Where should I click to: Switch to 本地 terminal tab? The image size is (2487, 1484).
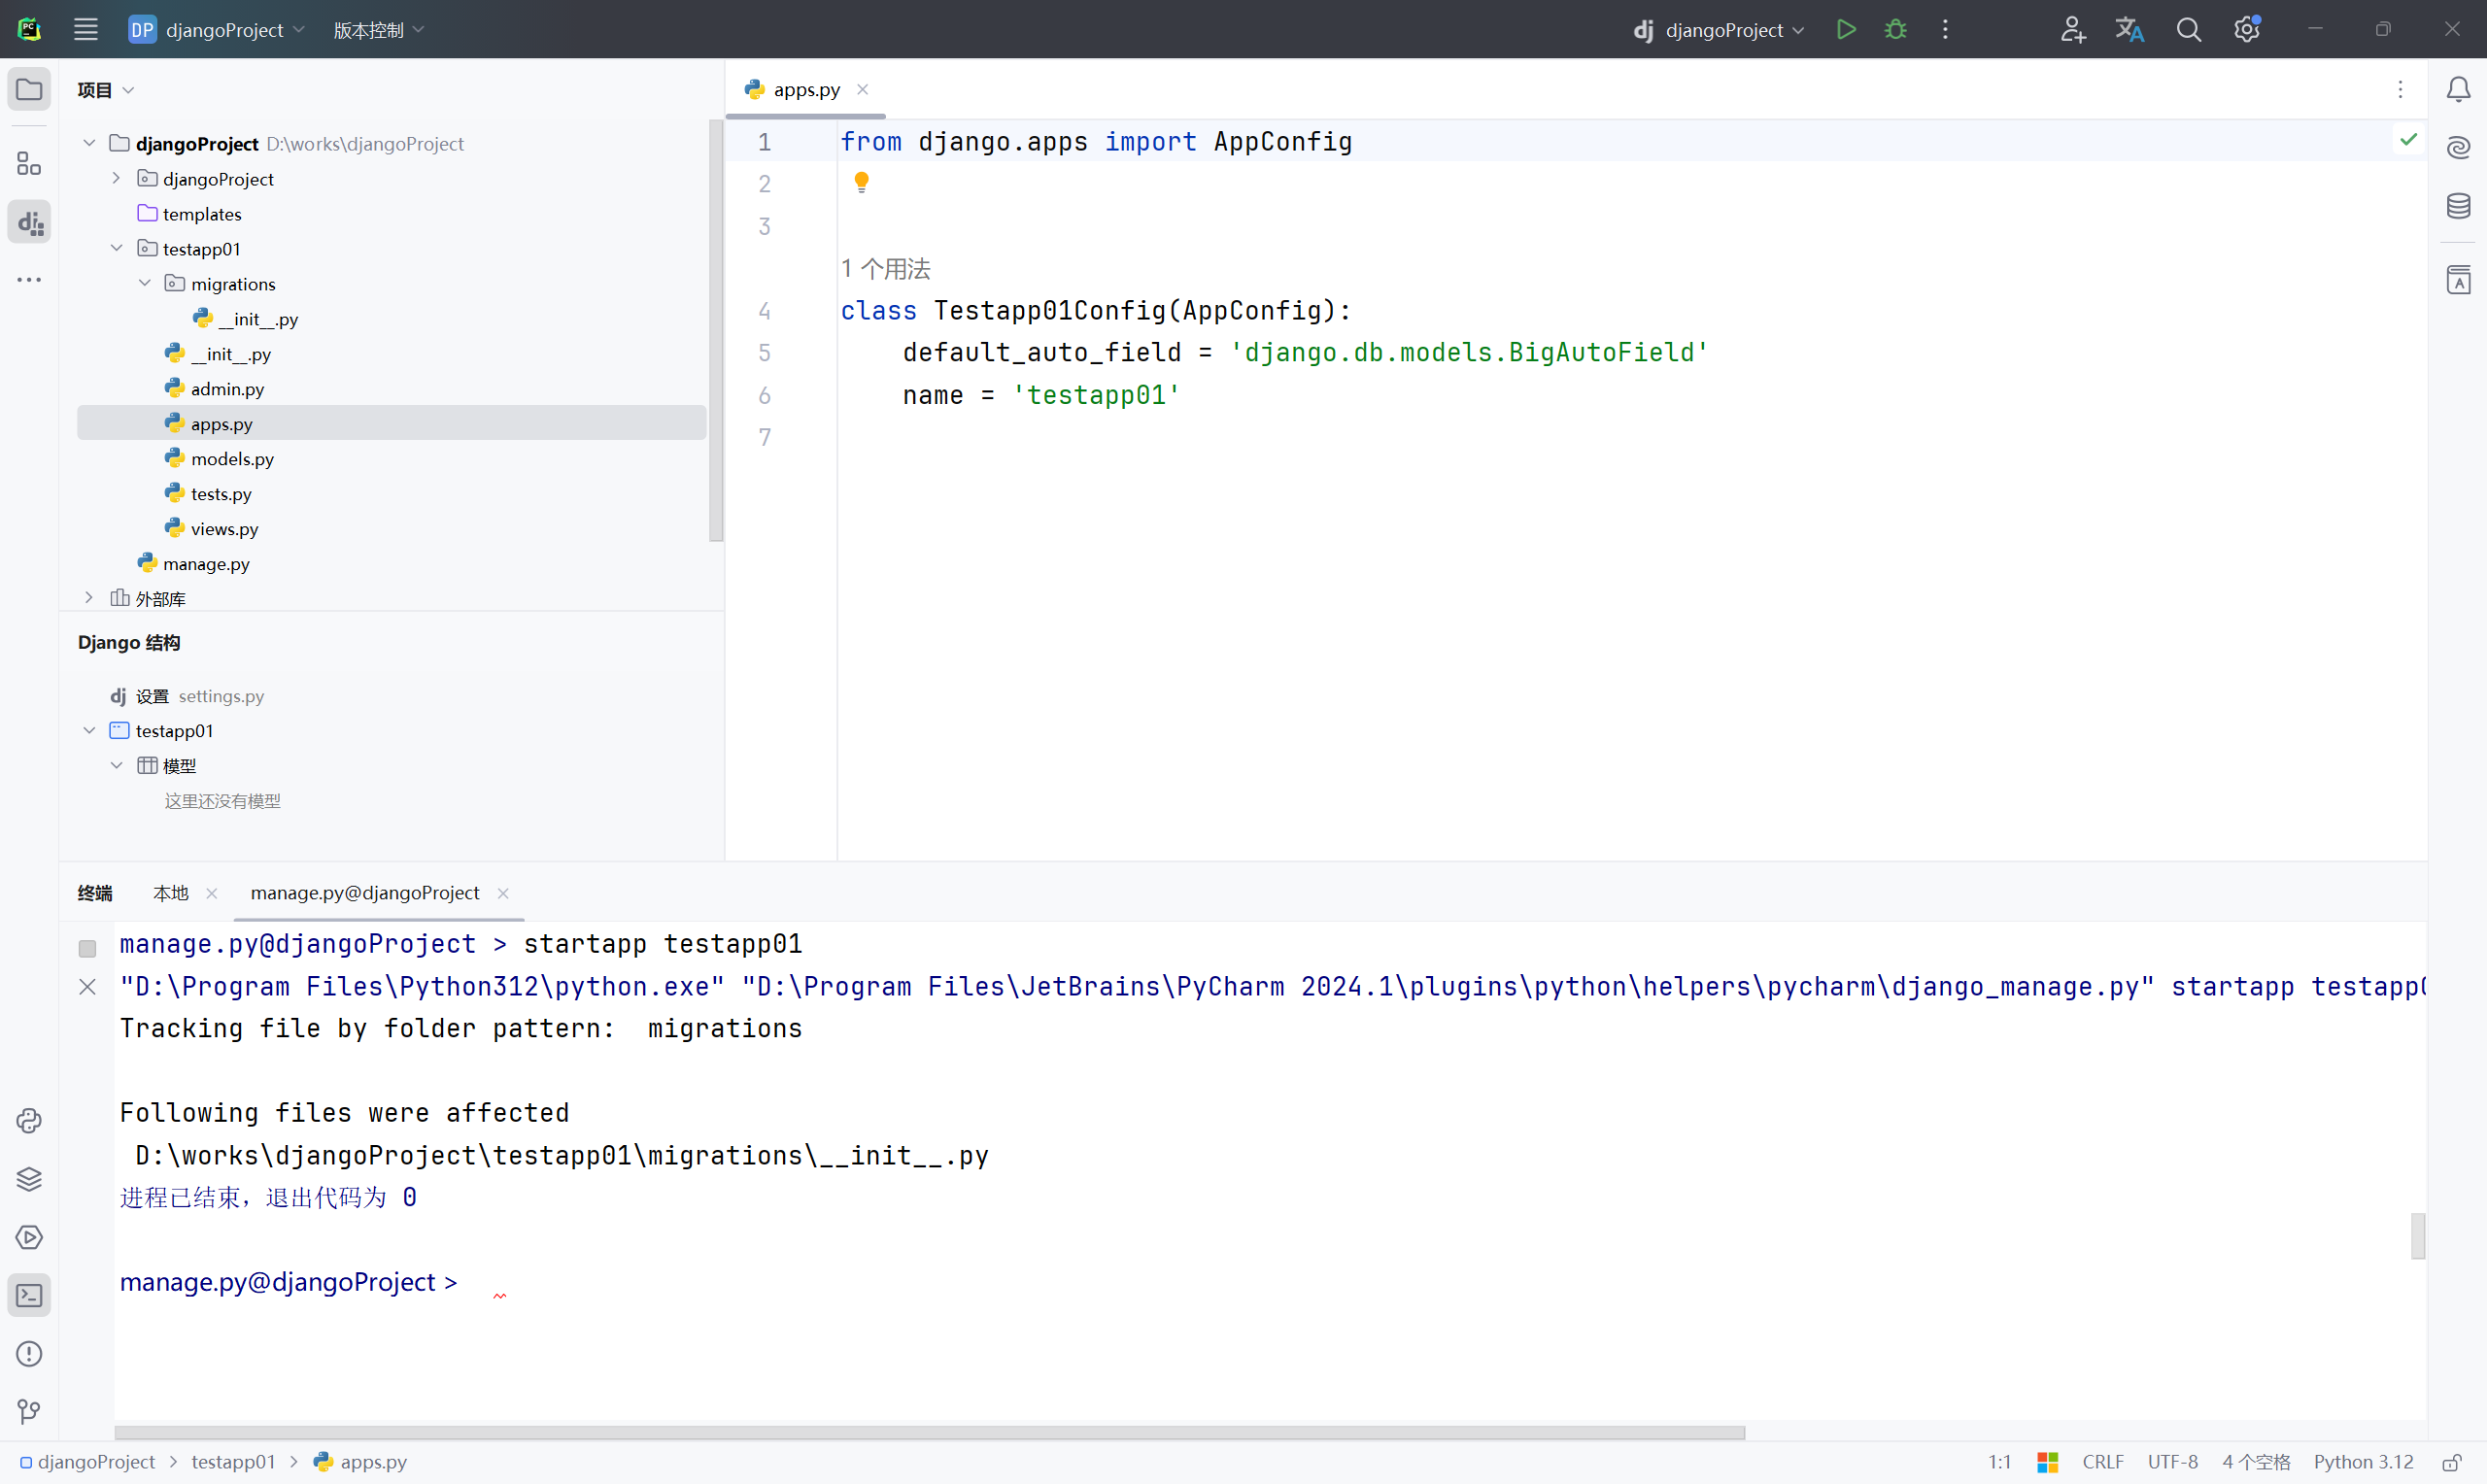170,893
